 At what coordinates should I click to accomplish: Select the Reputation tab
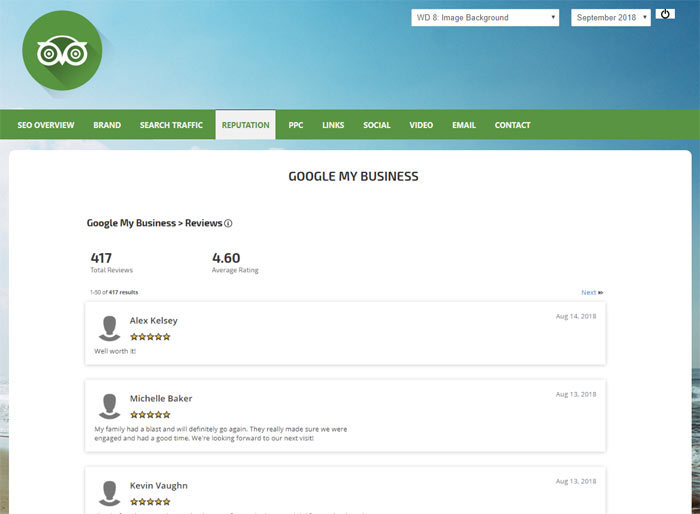click(246, 125)
